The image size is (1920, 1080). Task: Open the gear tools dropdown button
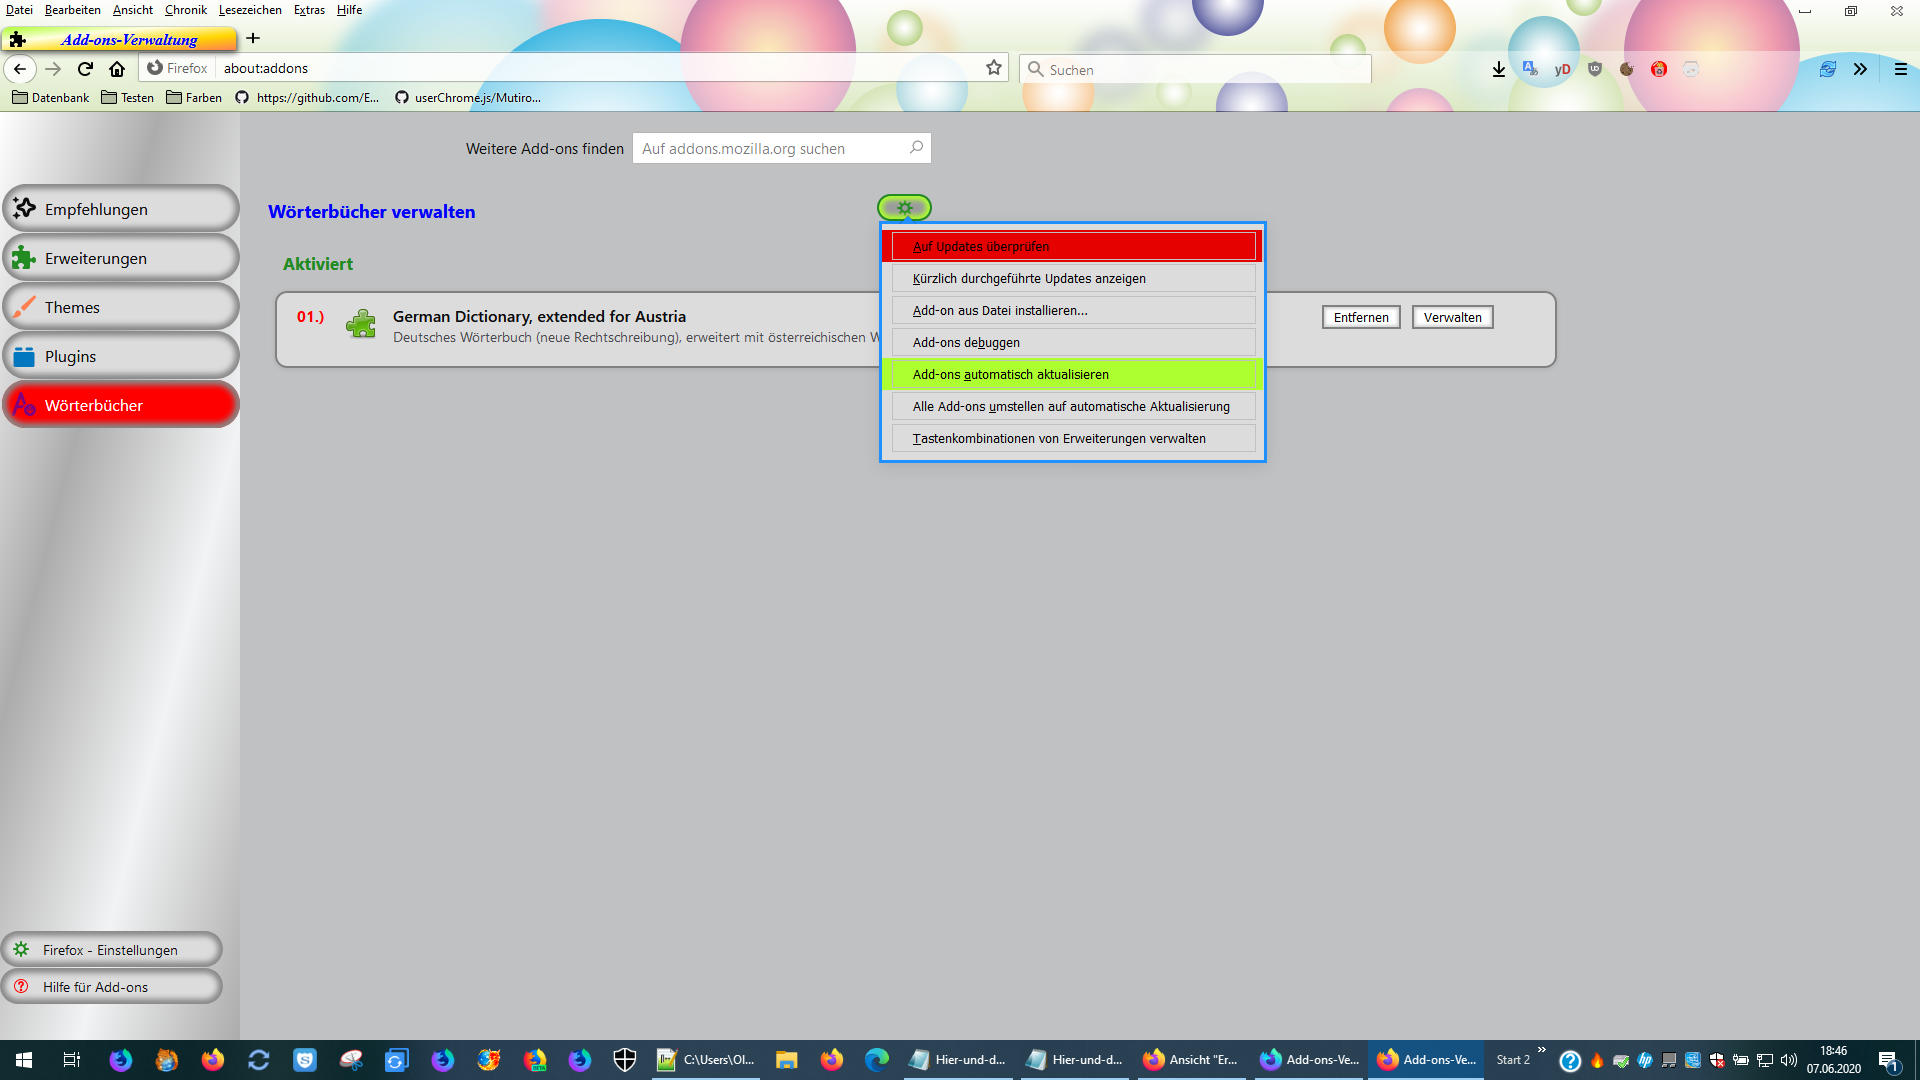point(904,208)
